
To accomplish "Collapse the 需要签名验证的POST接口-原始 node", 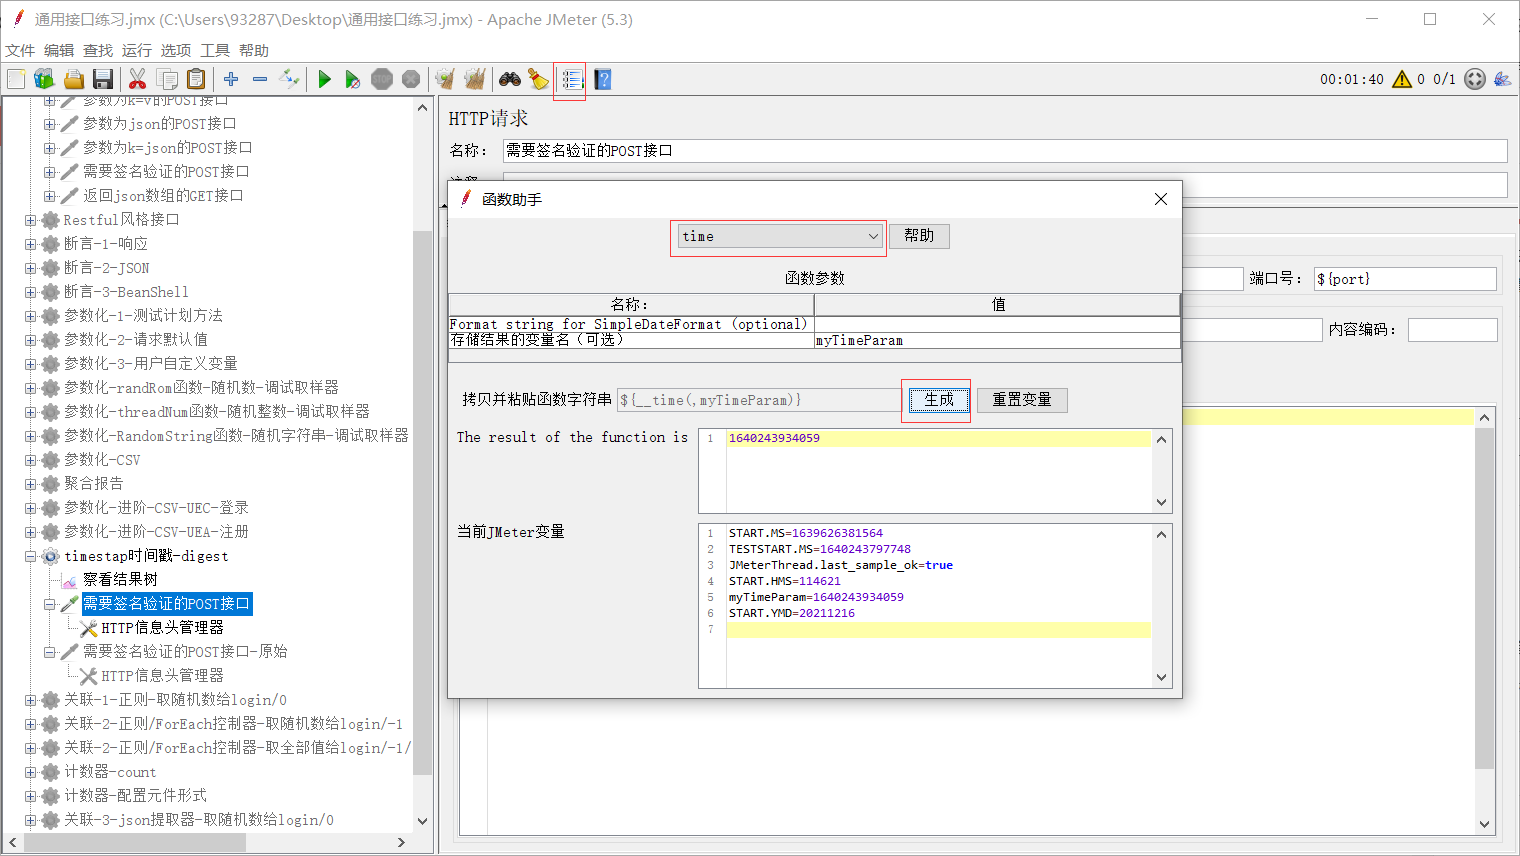I will coord(50,652).
